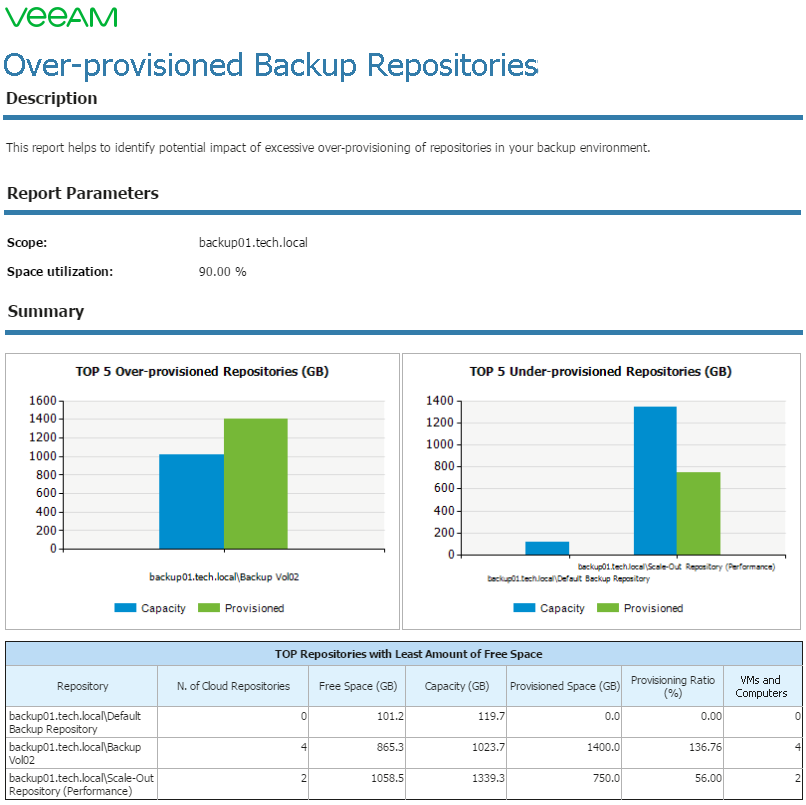Click the 1023.7 capacity cell

point(456,753)
